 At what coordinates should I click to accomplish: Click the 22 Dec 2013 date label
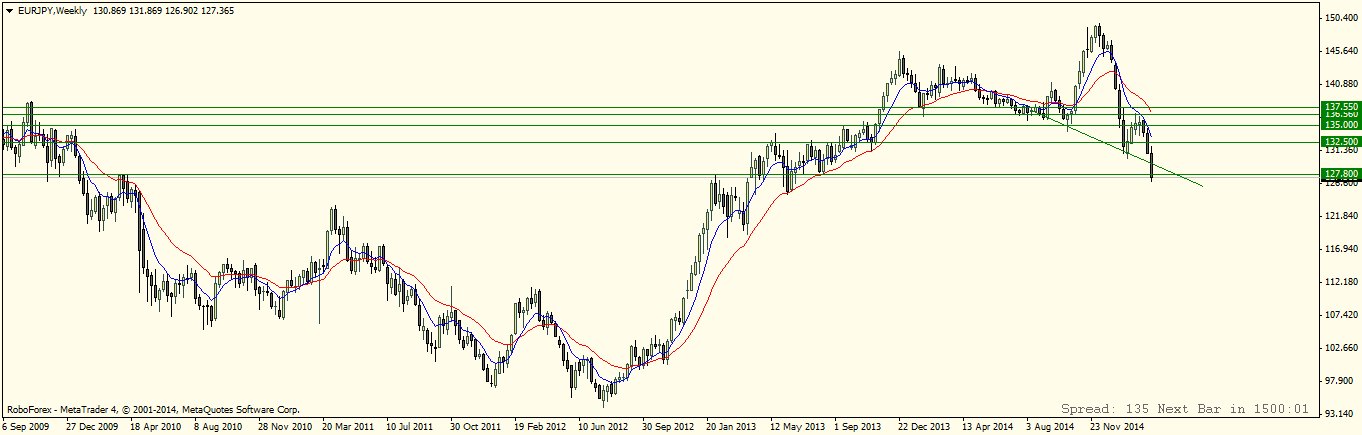923,426
